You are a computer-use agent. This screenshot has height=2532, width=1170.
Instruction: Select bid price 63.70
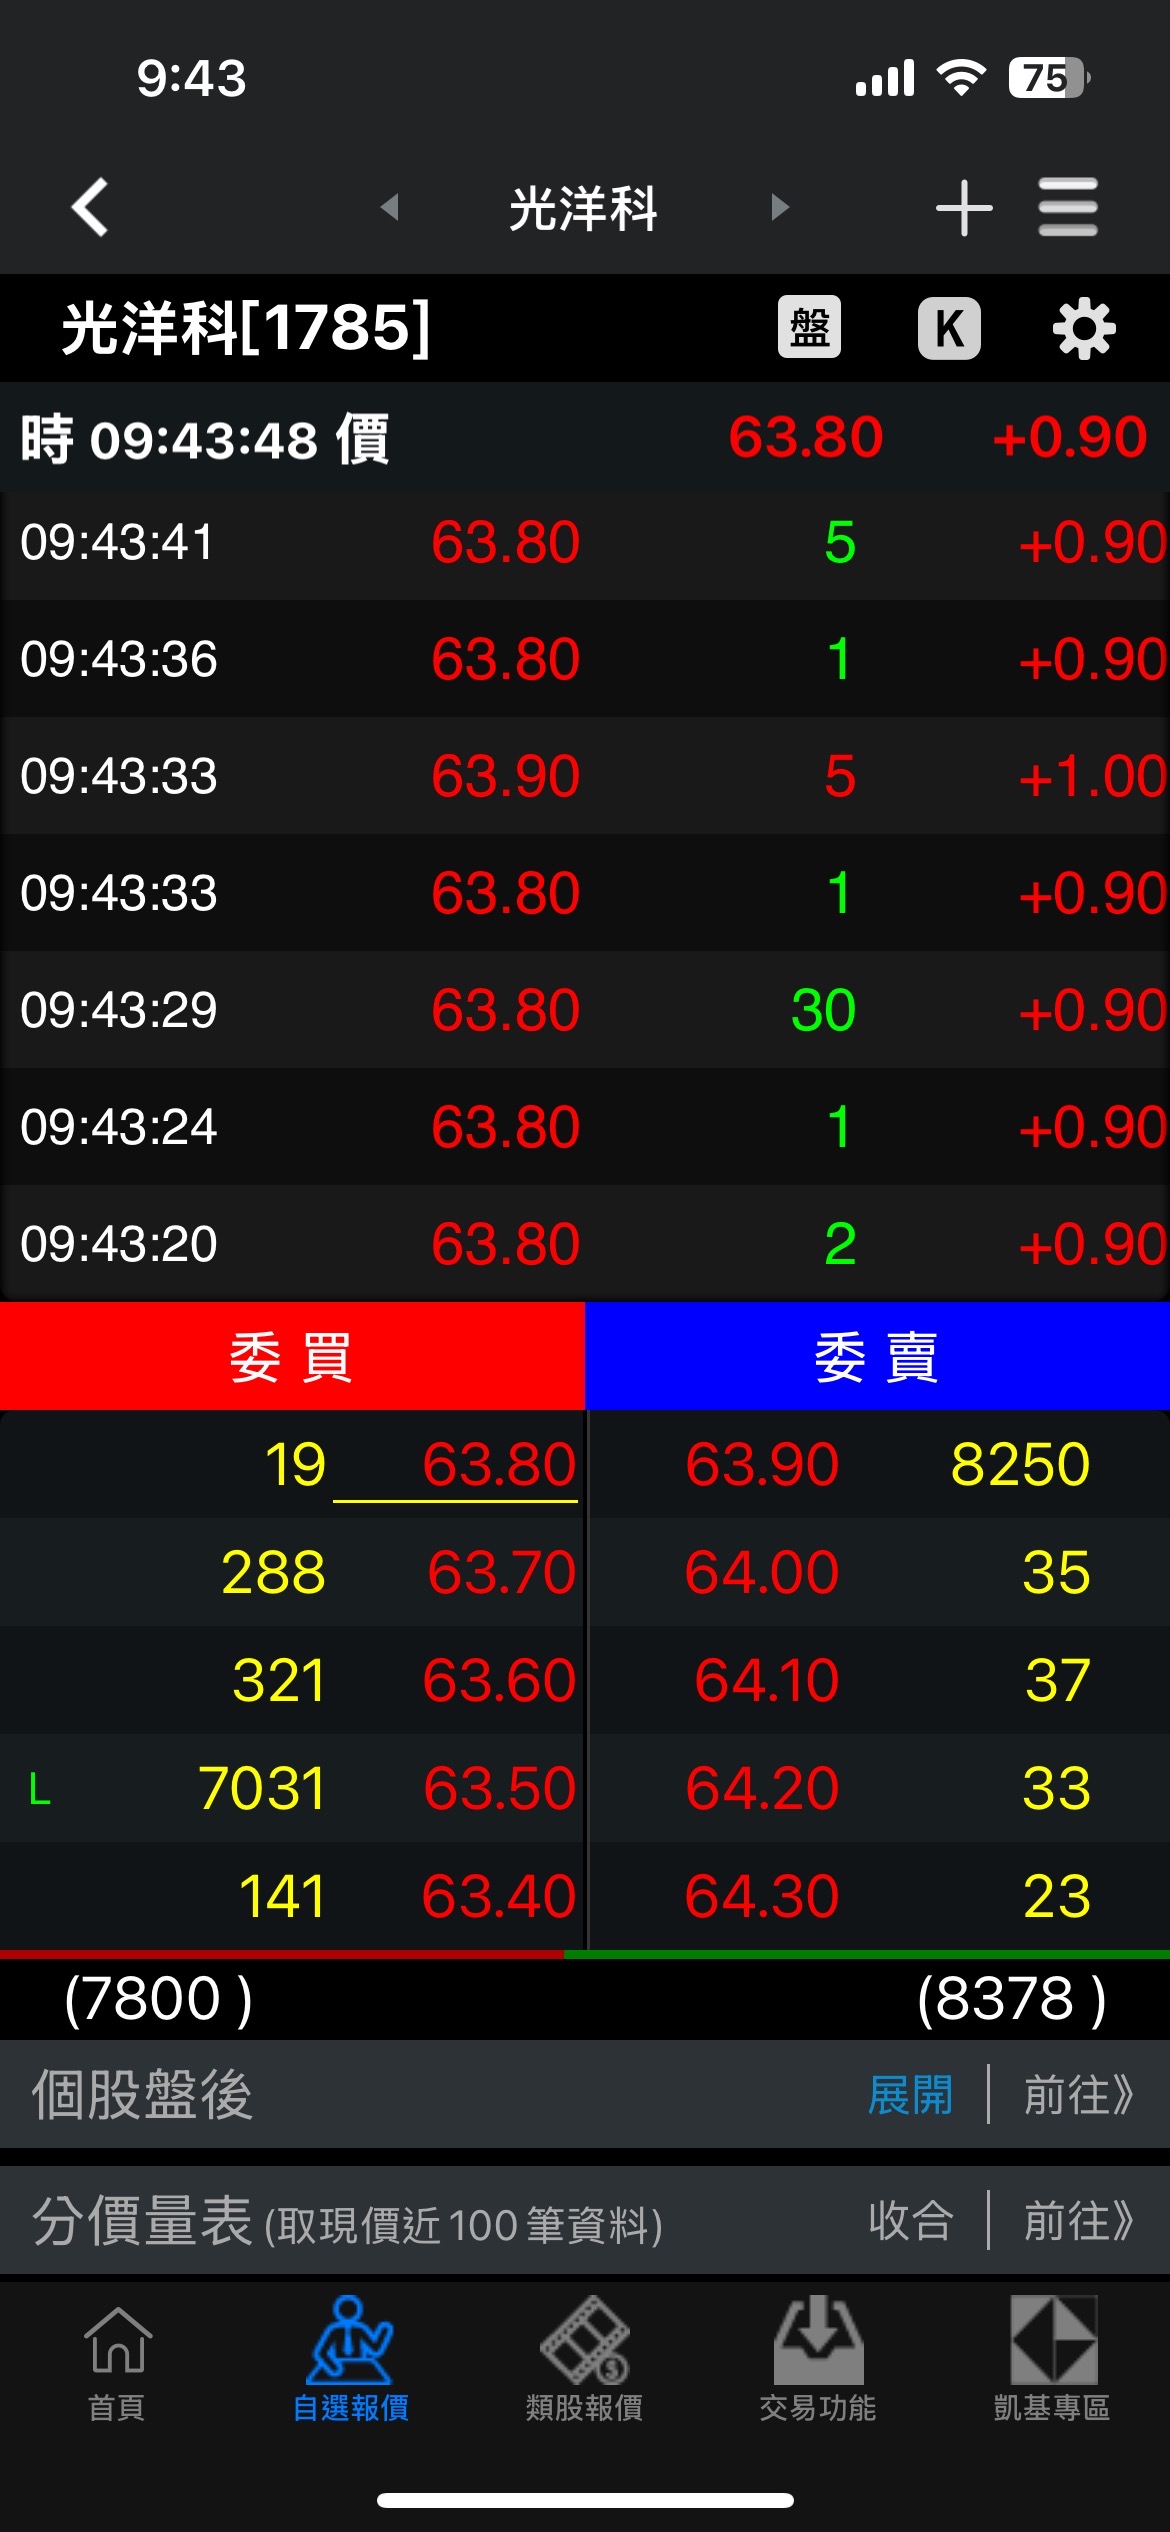click(x=501, y=1573)
